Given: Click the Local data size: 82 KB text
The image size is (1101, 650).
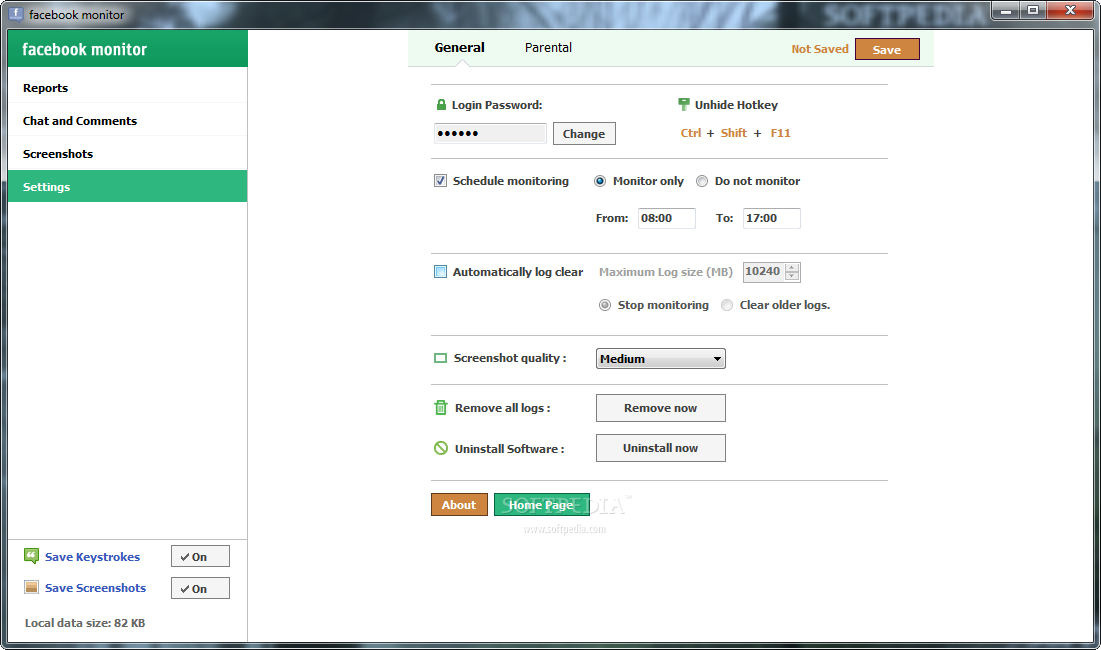Looking at the screenshot, I should point(85,623).
